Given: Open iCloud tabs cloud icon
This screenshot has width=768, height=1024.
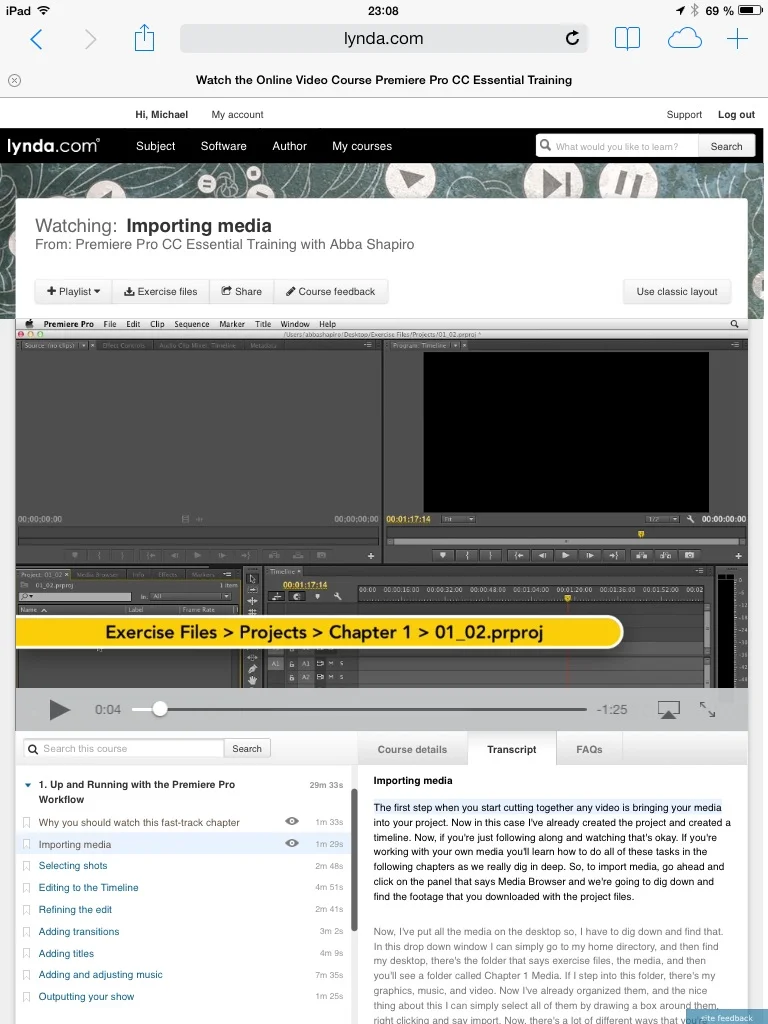Looking at the screenshot, I should click(684, 39).
